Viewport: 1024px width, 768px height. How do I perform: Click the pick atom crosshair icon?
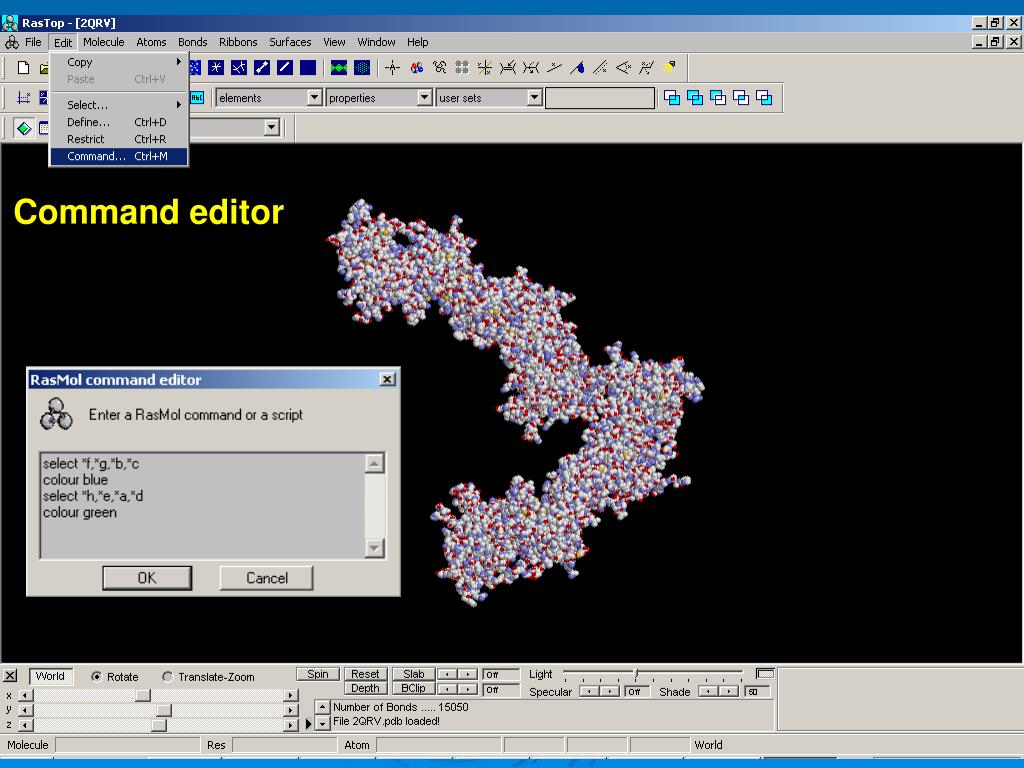click(x=392, y=67)
